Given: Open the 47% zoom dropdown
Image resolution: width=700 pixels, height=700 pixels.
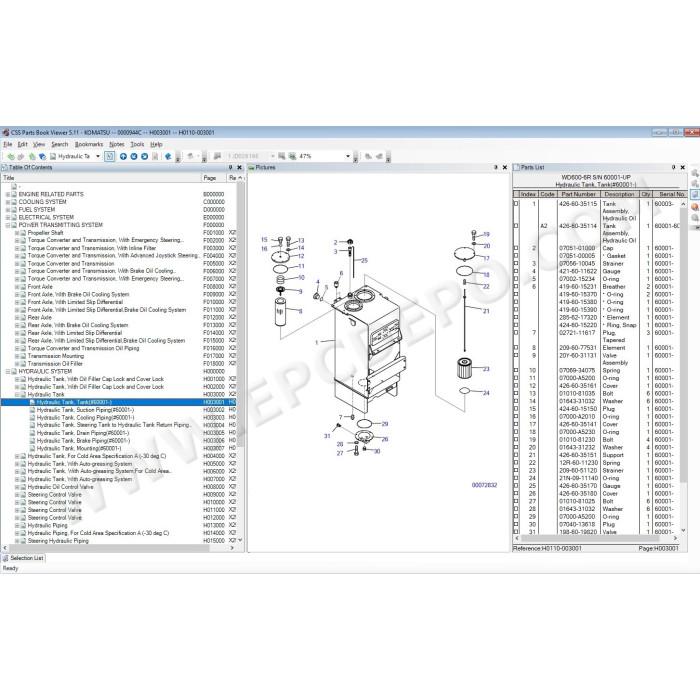Looking at the screenshot, I should (x=348, y=156).
